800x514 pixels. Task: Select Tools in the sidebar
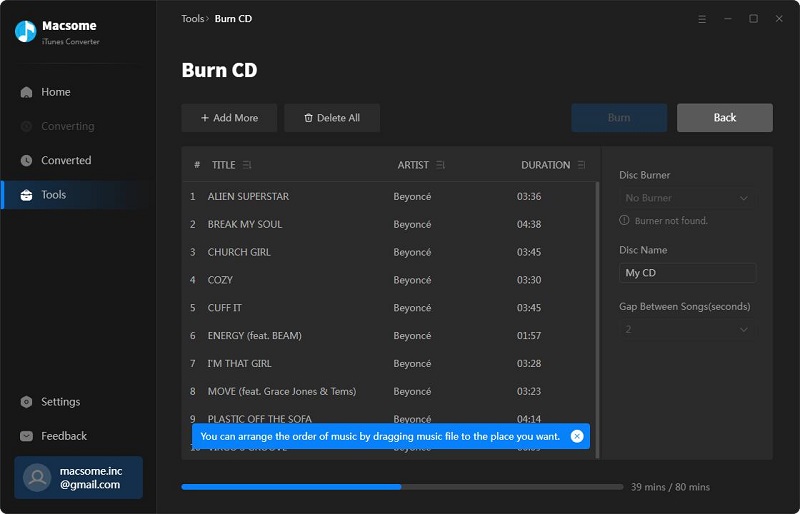77,194
